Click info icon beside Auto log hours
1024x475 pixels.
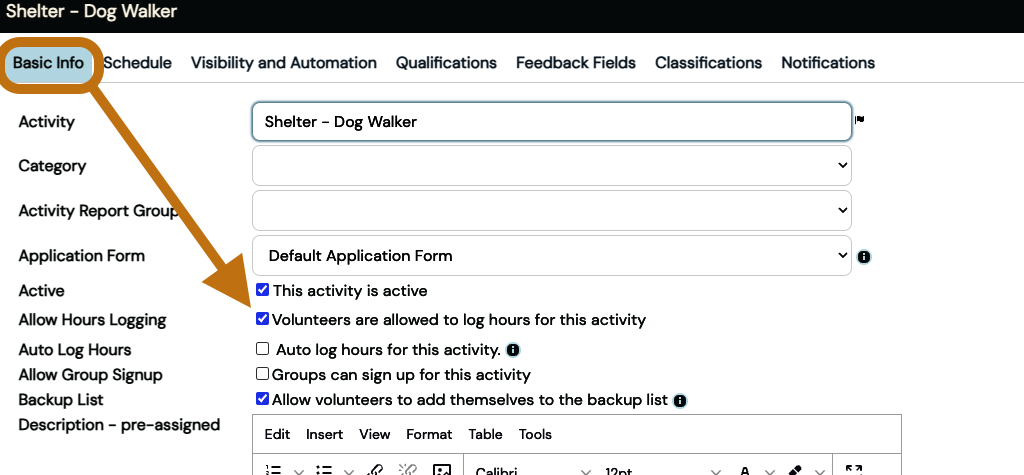pos(513,350)
